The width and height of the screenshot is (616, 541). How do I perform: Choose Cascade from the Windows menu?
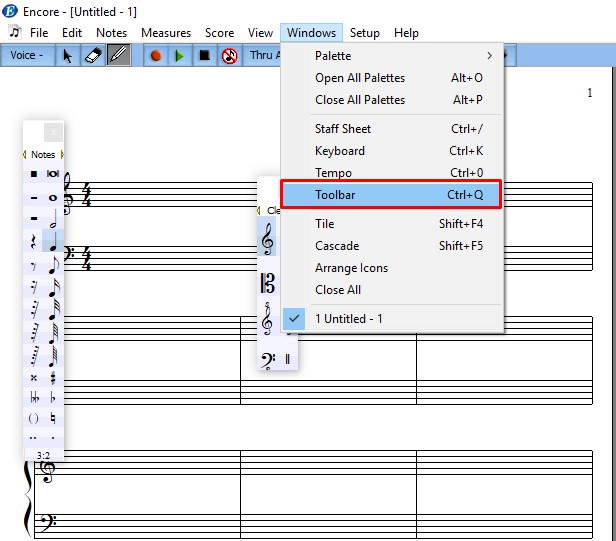point(392,246)
